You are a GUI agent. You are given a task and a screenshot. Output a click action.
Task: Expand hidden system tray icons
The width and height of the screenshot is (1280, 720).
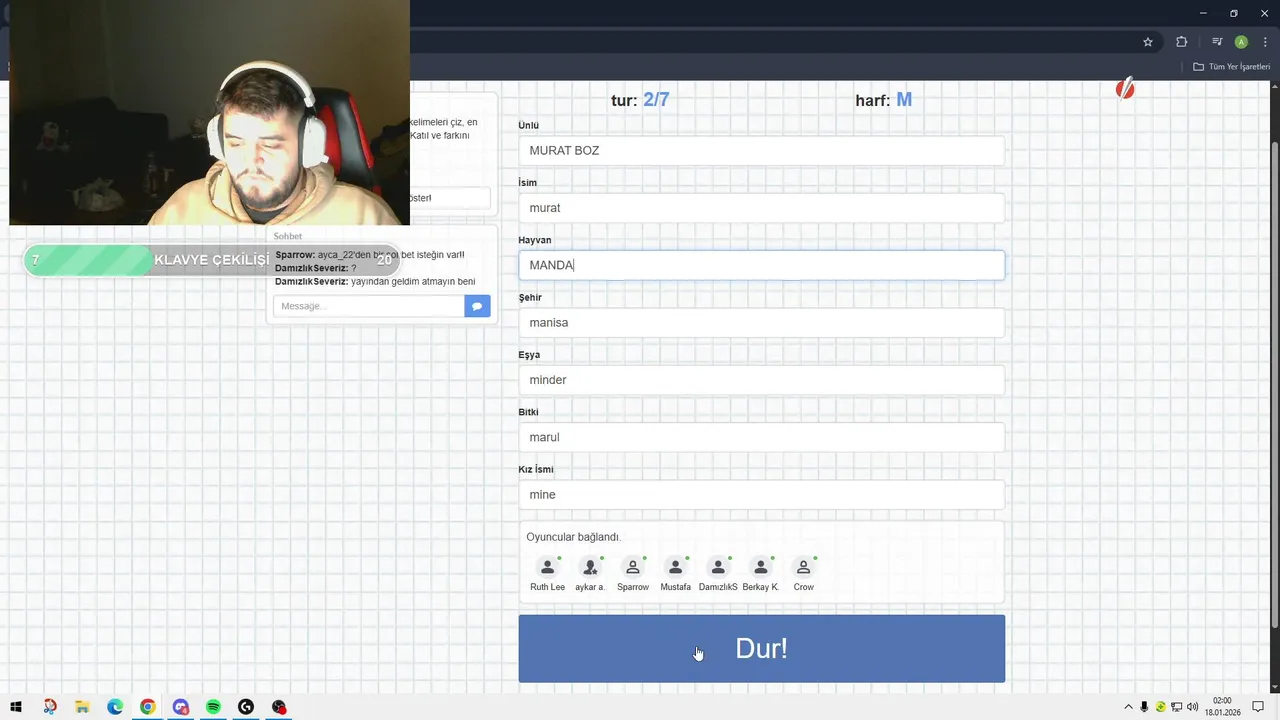click(1129, 707)
